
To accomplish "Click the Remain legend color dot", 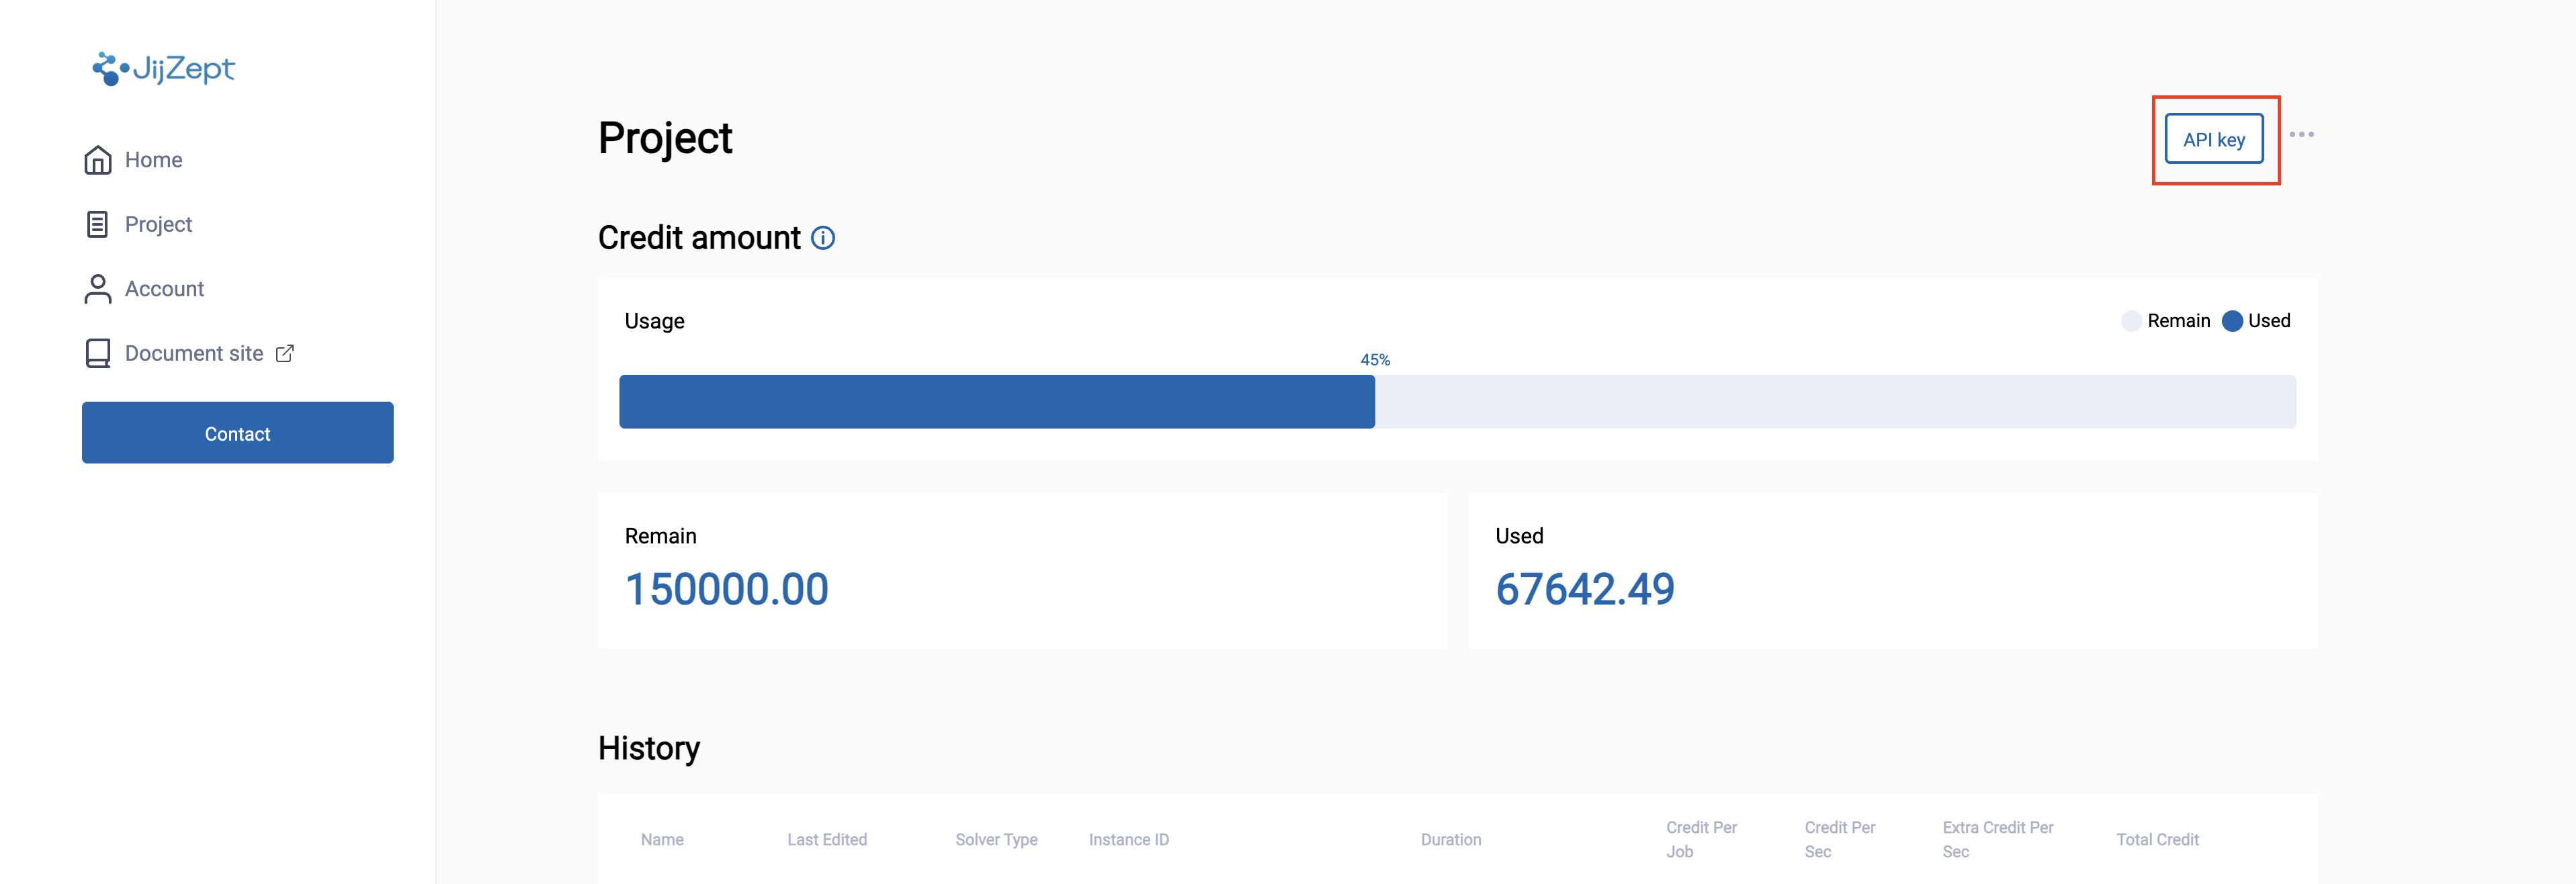I will click(x=2131, y=321).
